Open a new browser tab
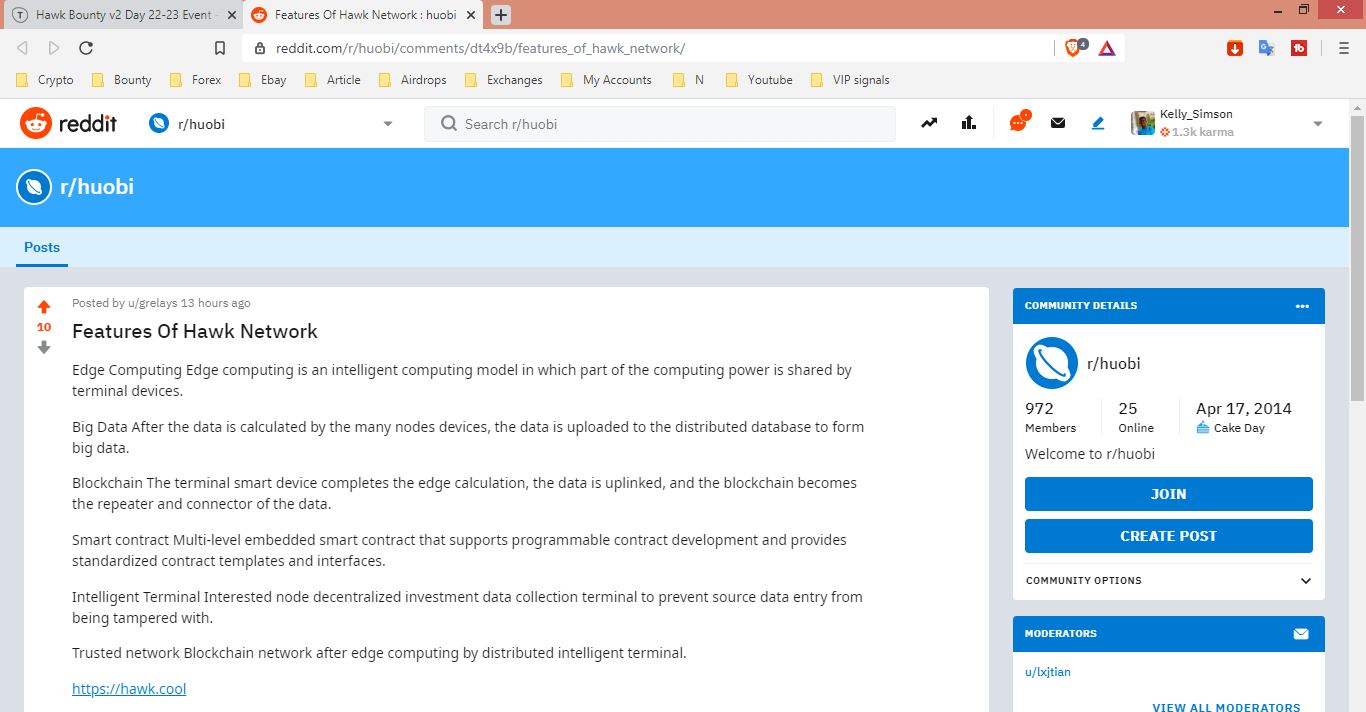Image resolution: width=1366 pixels, height=712 pixels. [x=501, y=14]
